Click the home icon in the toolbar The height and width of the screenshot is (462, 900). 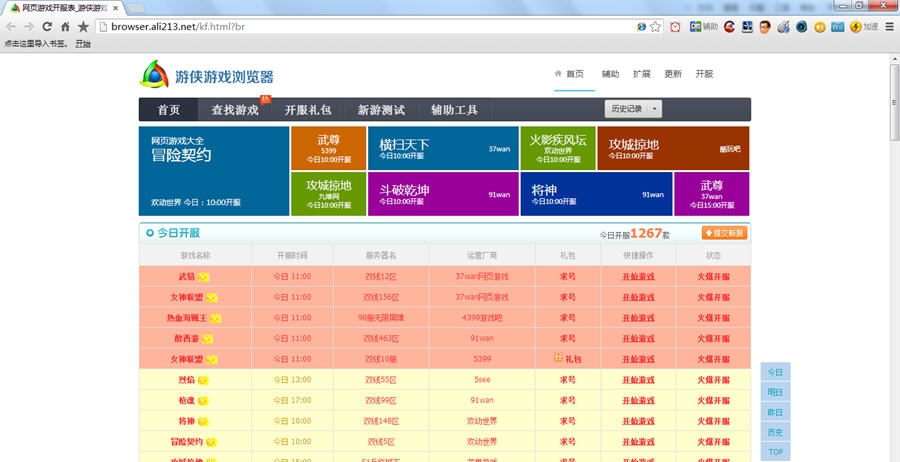click(65, 27)
